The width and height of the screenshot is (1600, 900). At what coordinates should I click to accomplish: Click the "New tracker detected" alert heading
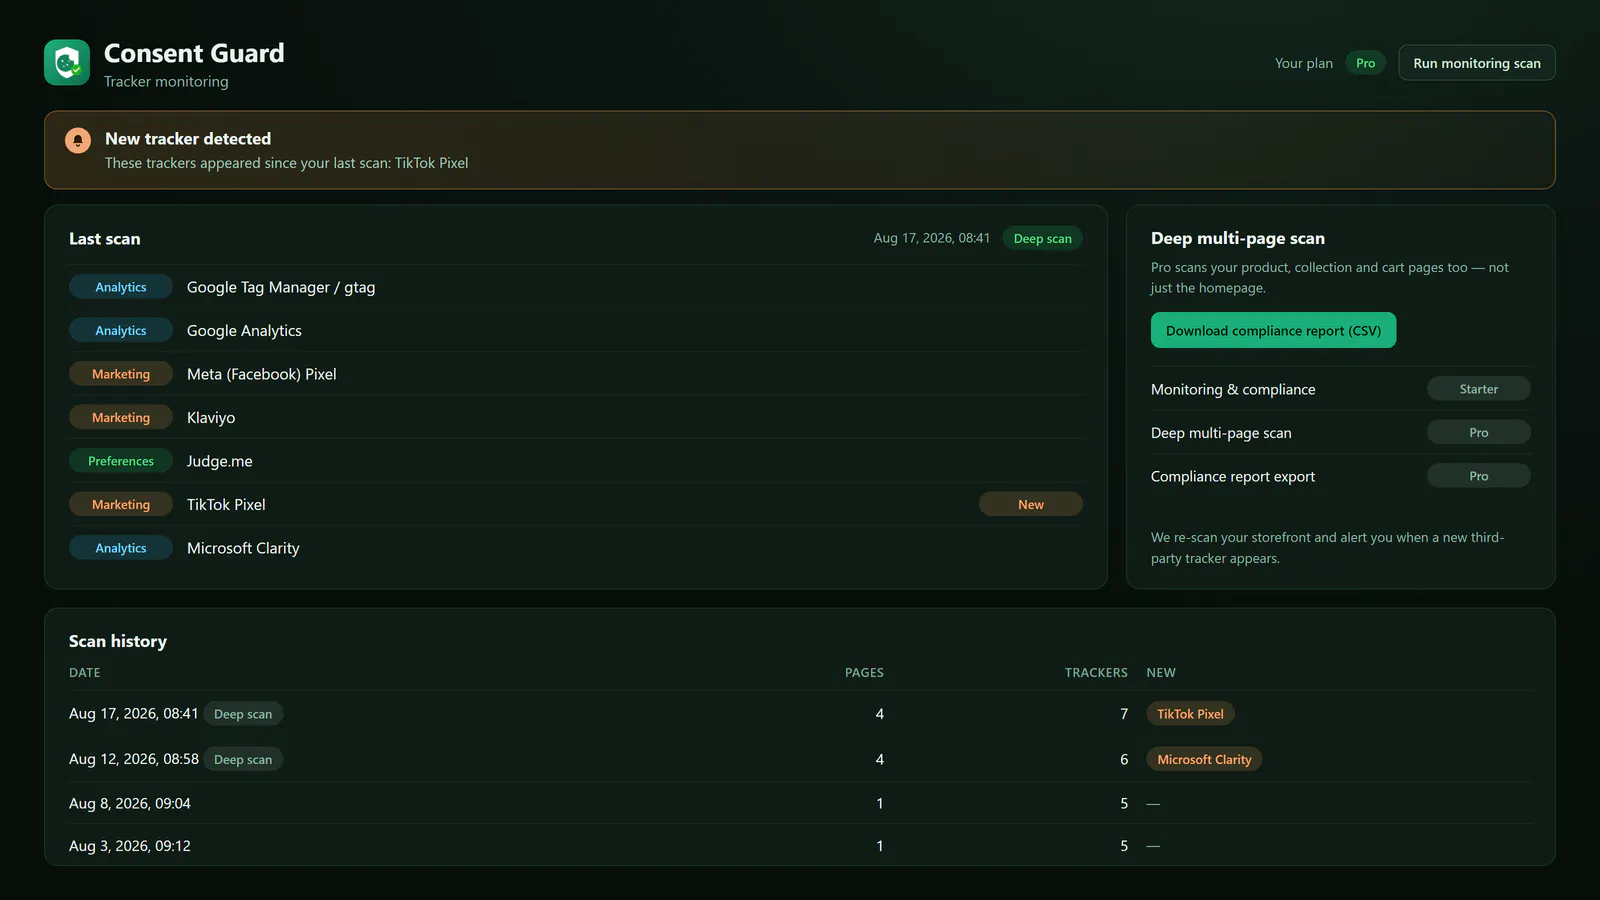[x=188, y=139]
